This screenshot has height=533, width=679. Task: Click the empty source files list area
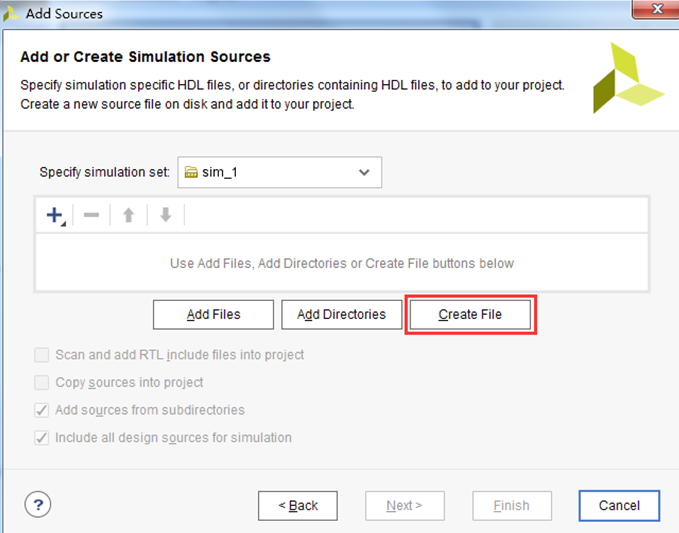coord(342,263)
